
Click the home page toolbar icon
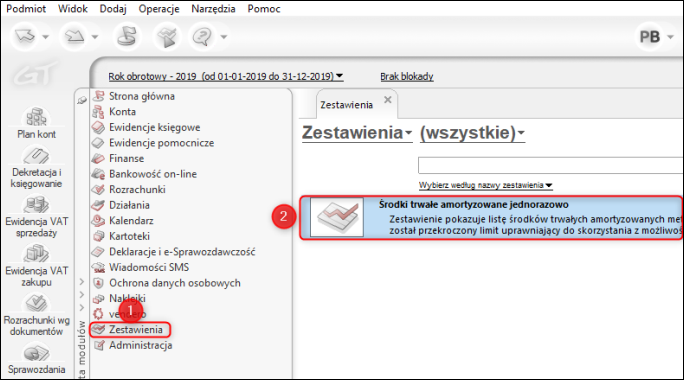click(127, 37)
